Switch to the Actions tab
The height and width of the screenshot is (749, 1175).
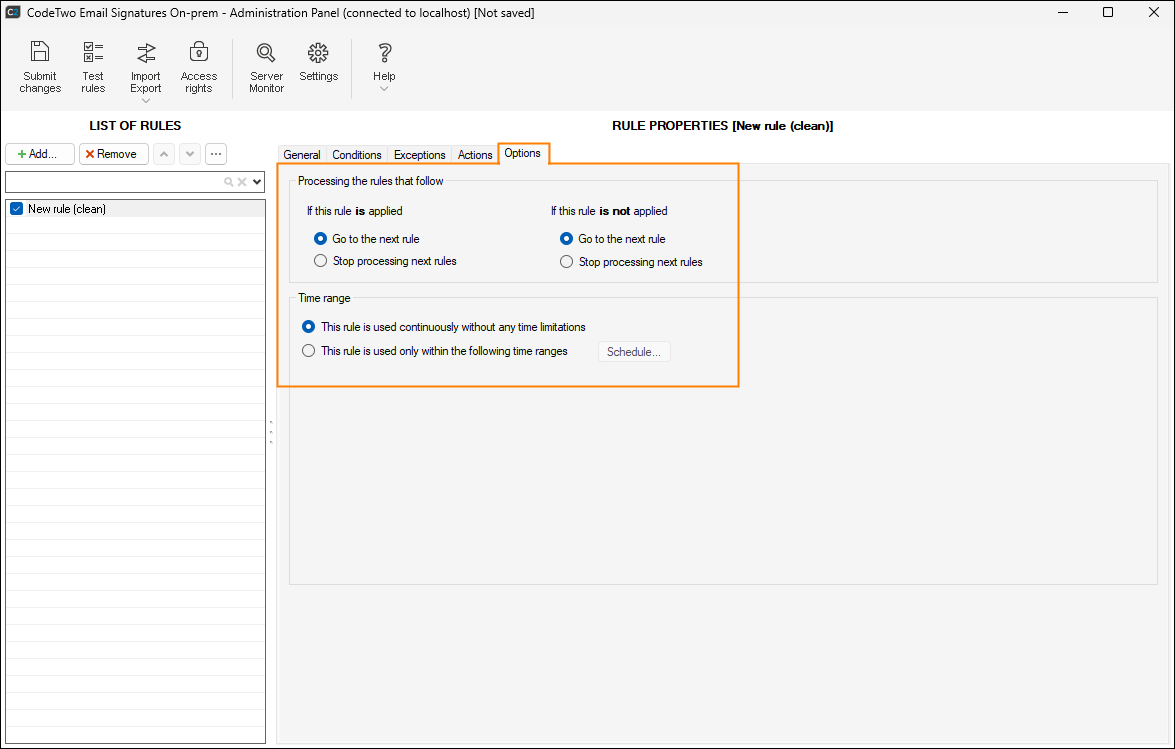[x=475, y=155]
